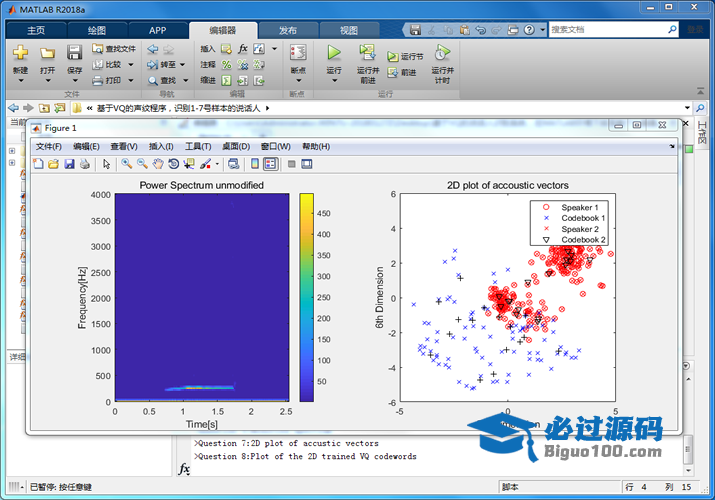Open the 新建 dropdown arrow
This screenshot has height=500, width=715.
(x=21, y=81)
